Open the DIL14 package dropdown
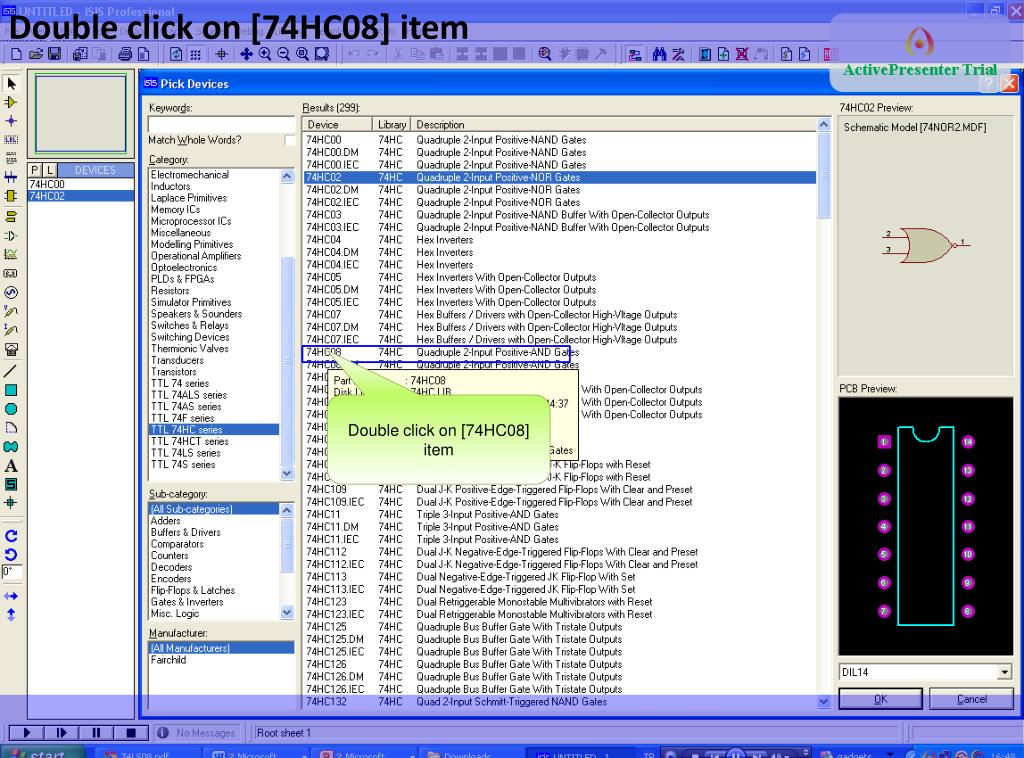This screenshot has width=1024, height=758. (1004, 672)
